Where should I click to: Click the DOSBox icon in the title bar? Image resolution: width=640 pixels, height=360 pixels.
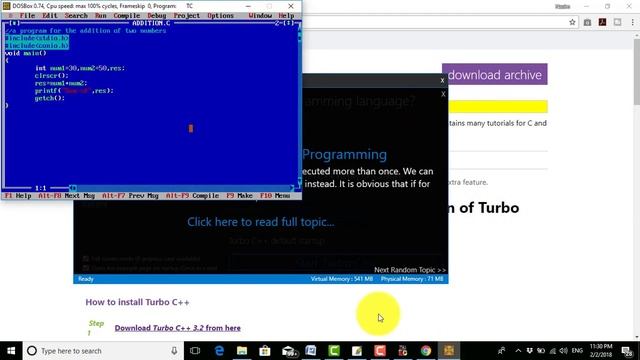tap(6, 6)
